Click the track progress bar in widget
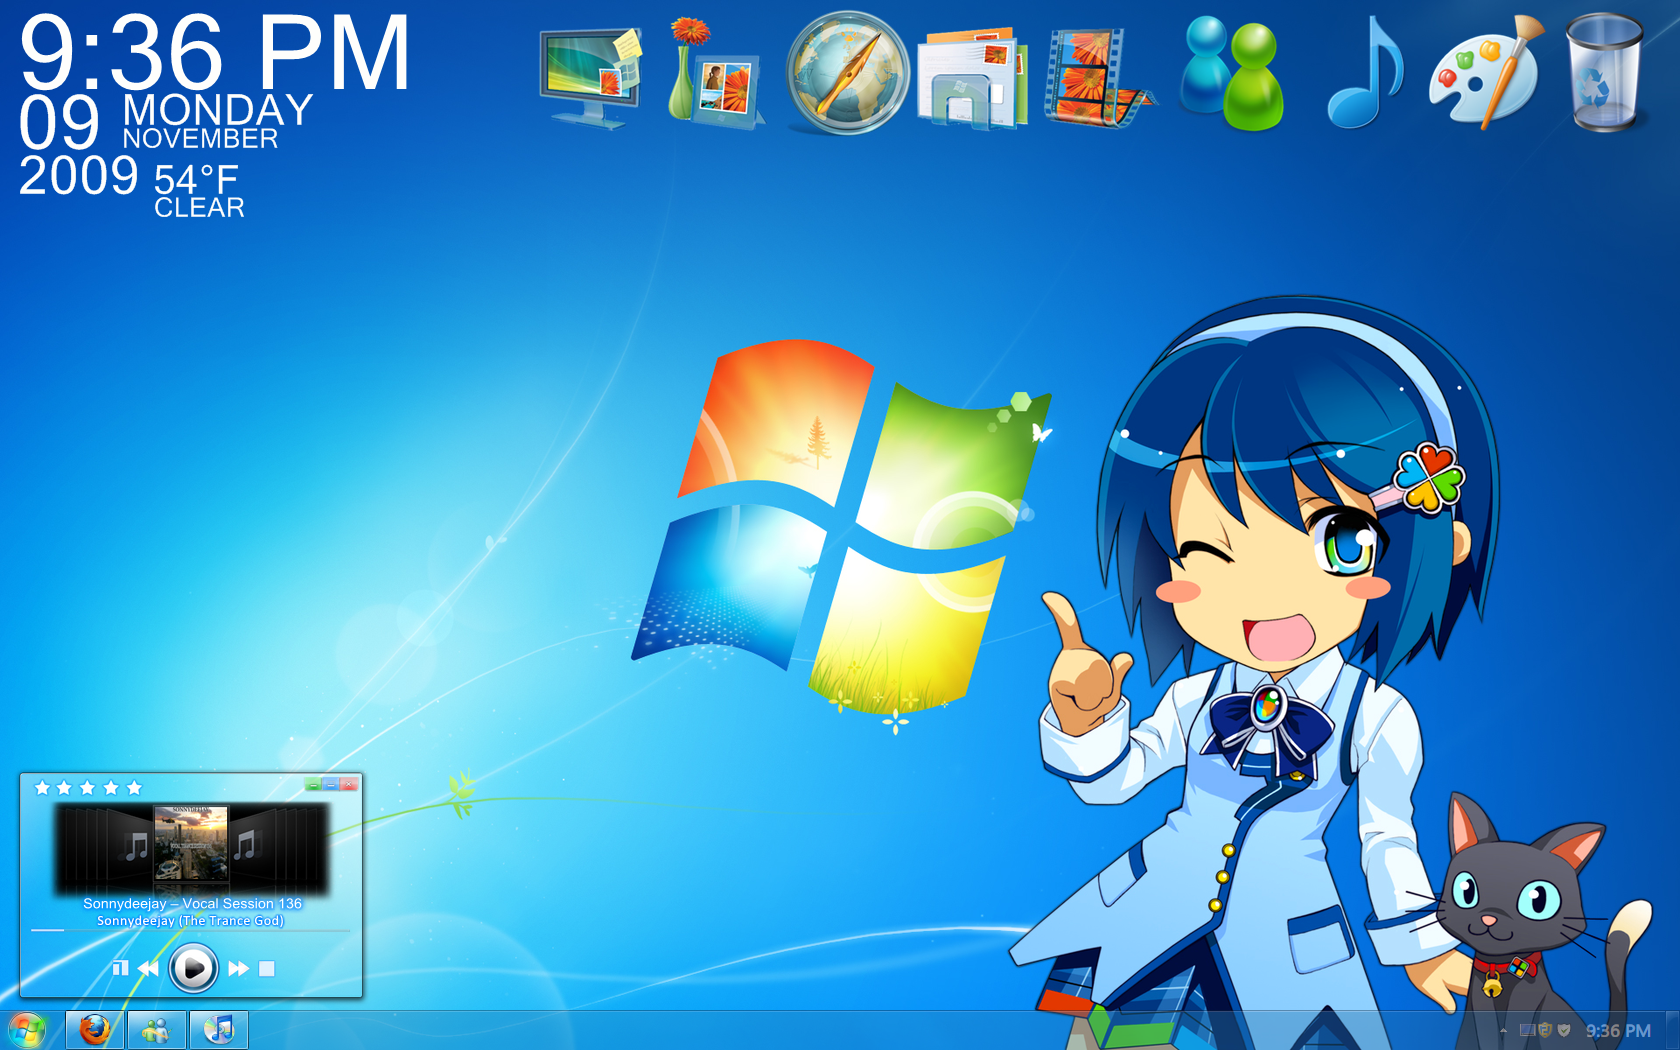The image size is (1680, 1050). click(x=191, y=930)
